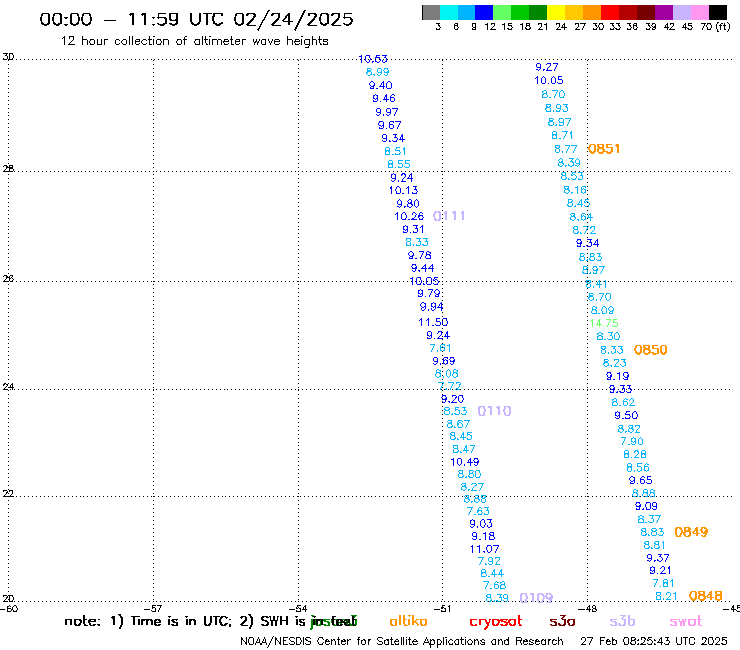
Task: Click the cyan 6 ft legend swatch
Action: [449, 12]
